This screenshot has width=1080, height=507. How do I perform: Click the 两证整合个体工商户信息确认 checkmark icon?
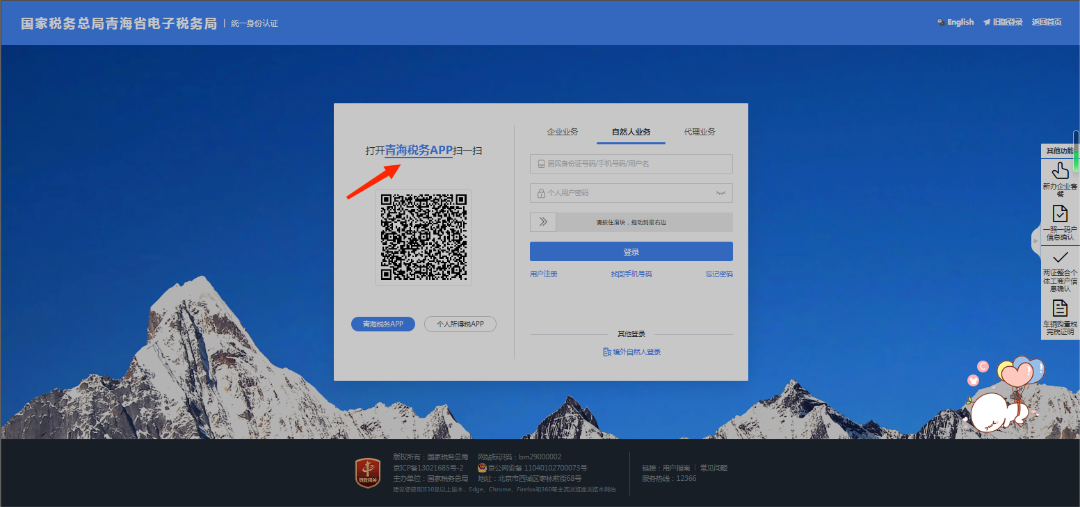1060,258
